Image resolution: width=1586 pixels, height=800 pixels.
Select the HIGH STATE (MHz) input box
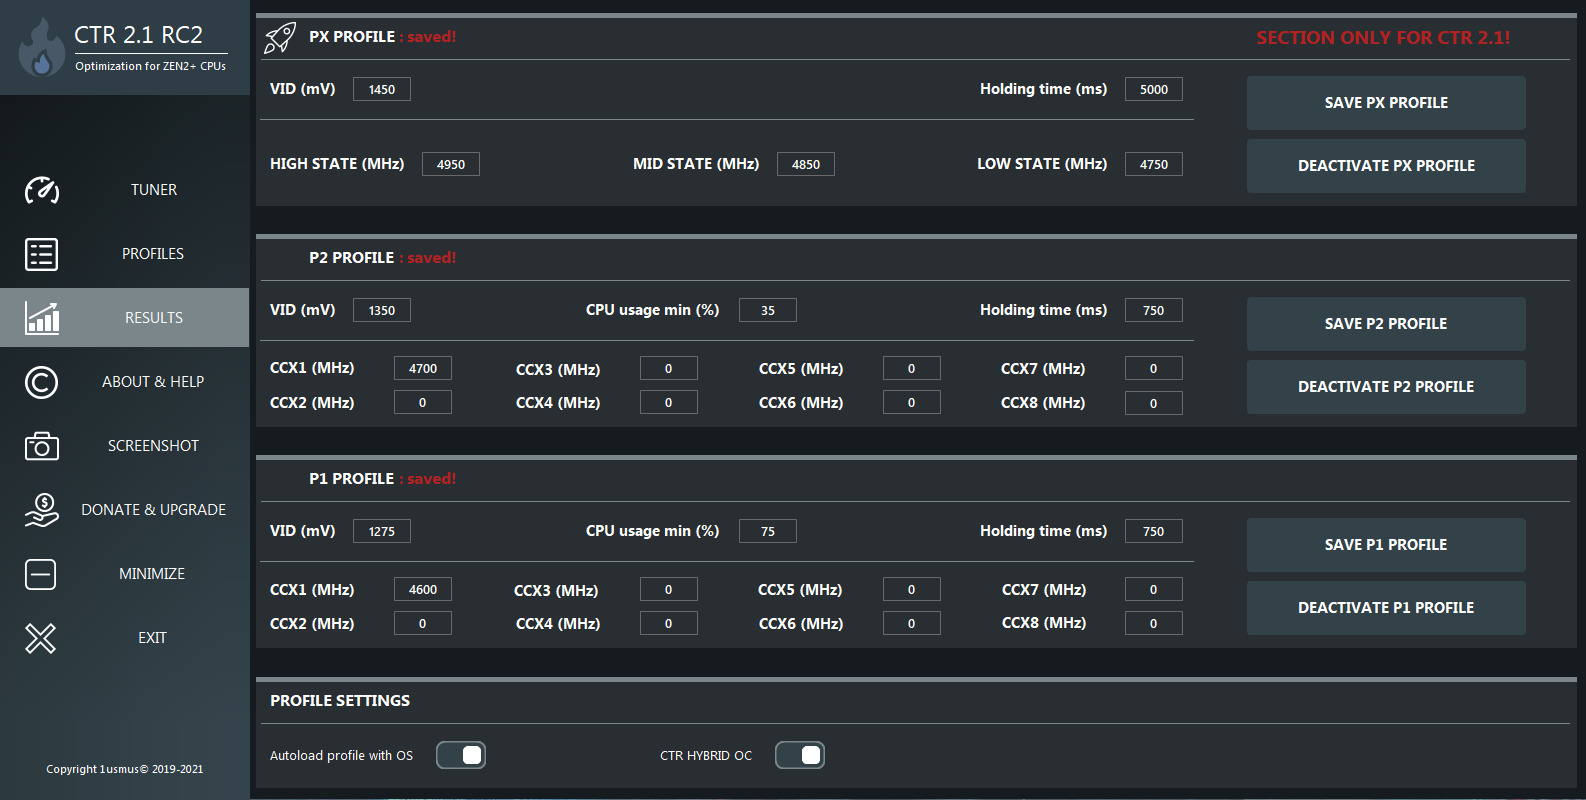(x=451, y=164)
